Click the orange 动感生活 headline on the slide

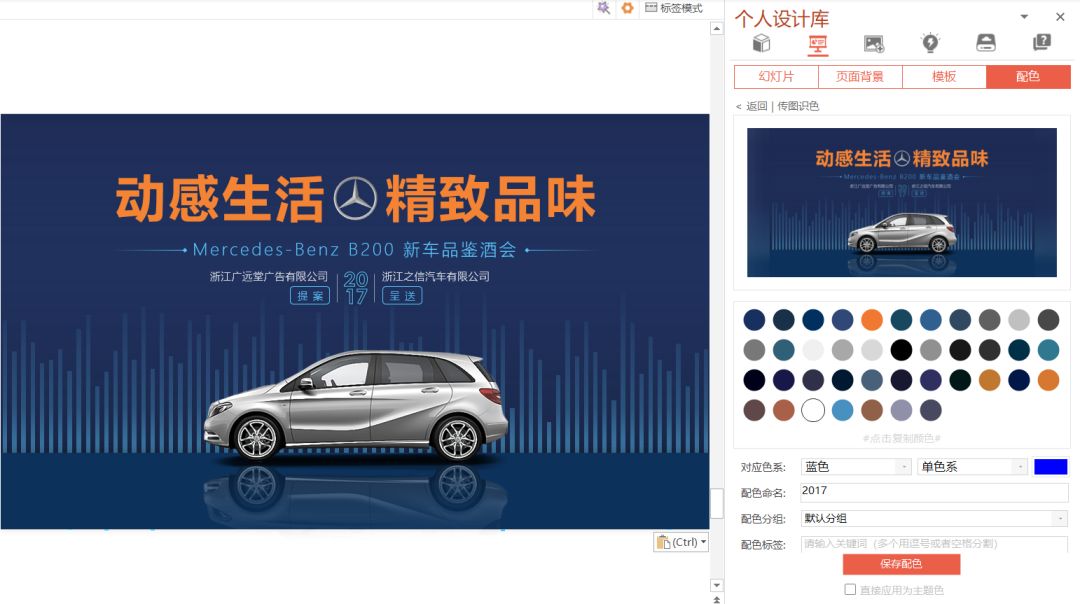[220, 199]
